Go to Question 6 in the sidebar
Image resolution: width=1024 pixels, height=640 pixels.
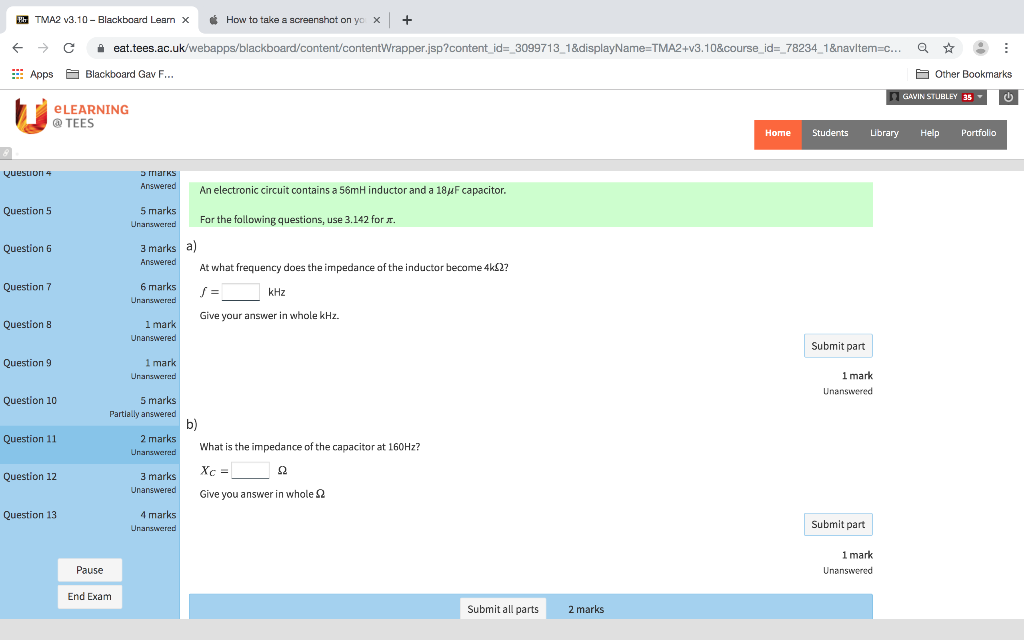coord(89,255)
